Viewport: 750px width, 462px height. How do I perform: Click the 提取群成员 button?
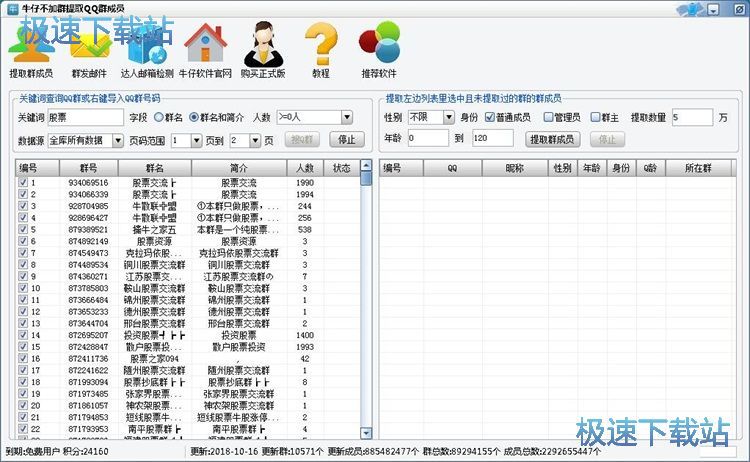552,140
